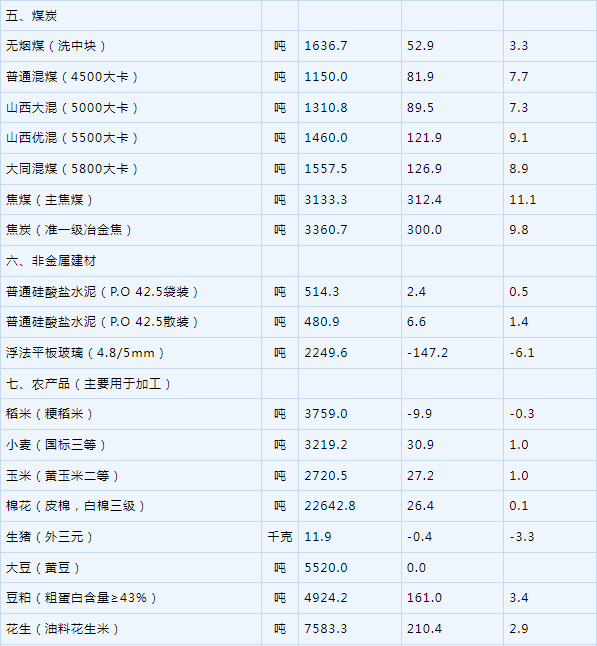Click the 3219.2 price for 小麦
Screen dimensions: 597x646
click(325, 445)
